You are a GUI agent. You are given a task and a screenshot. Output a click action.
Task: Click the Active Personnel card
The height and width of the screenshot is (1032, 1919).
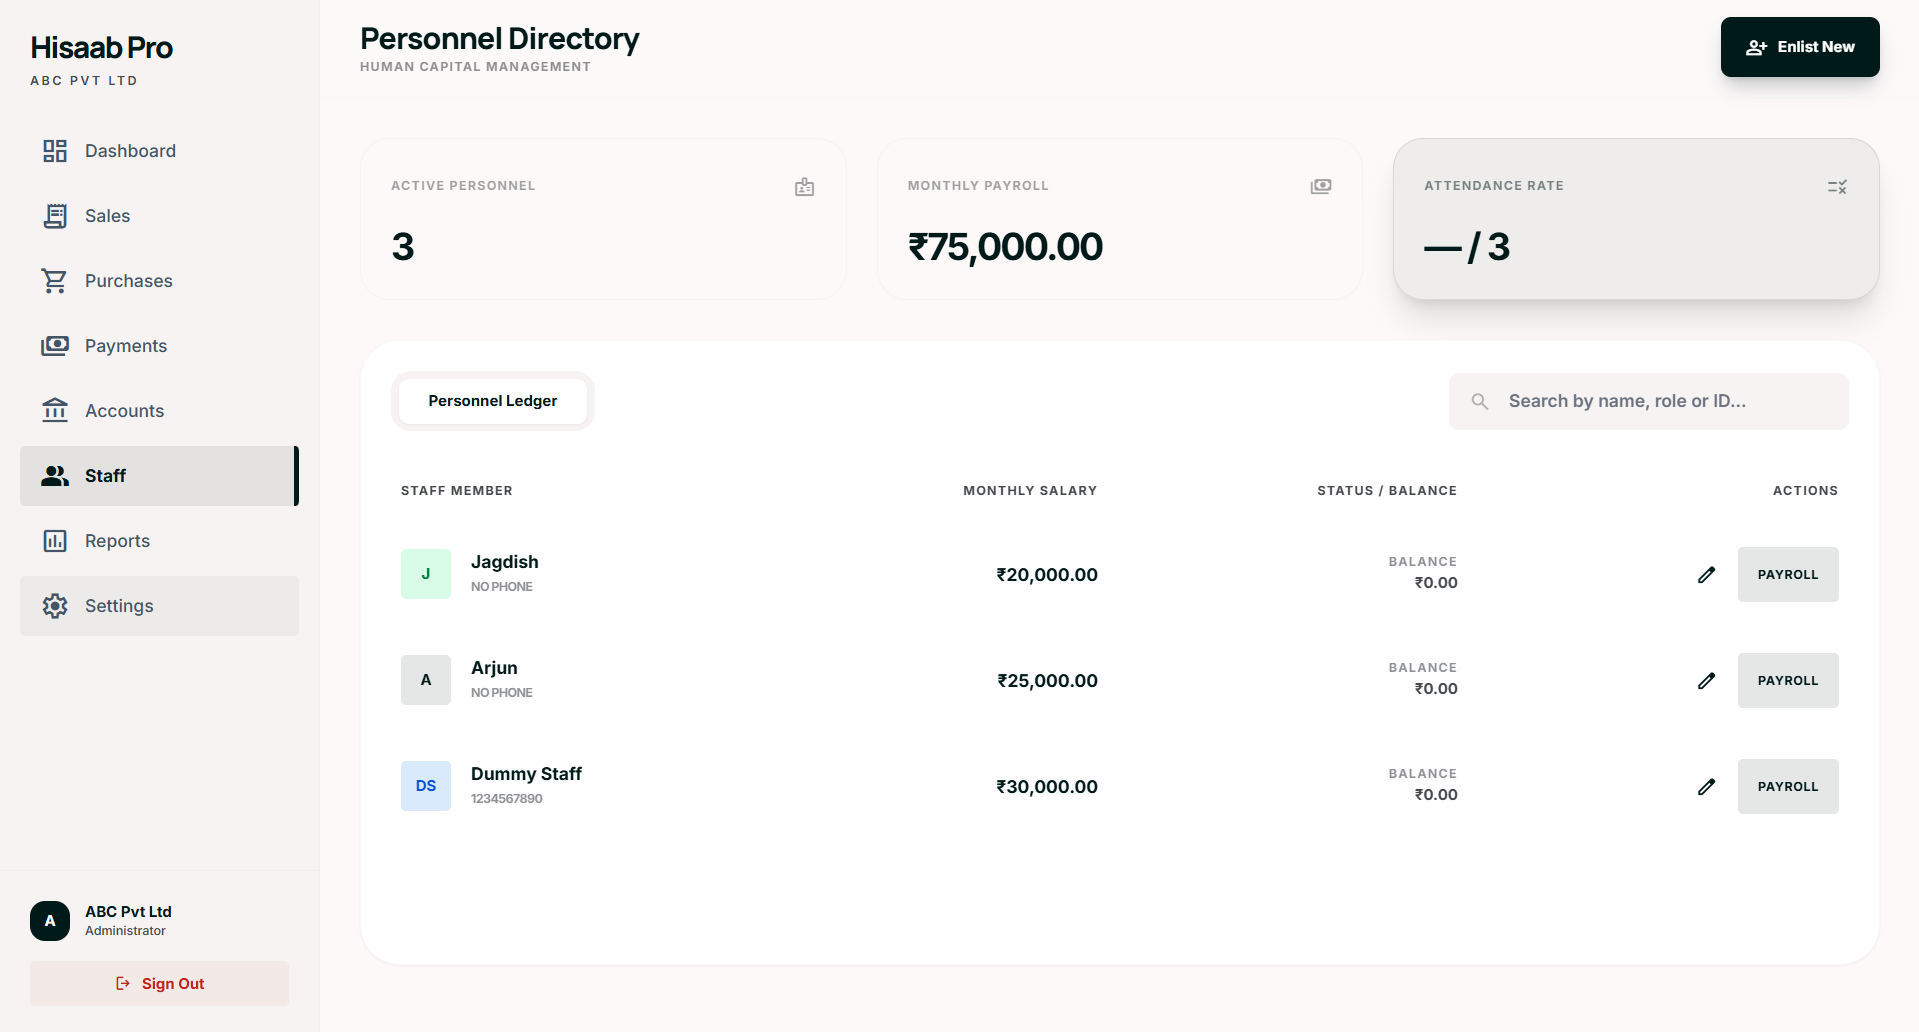tap(603, 219)
